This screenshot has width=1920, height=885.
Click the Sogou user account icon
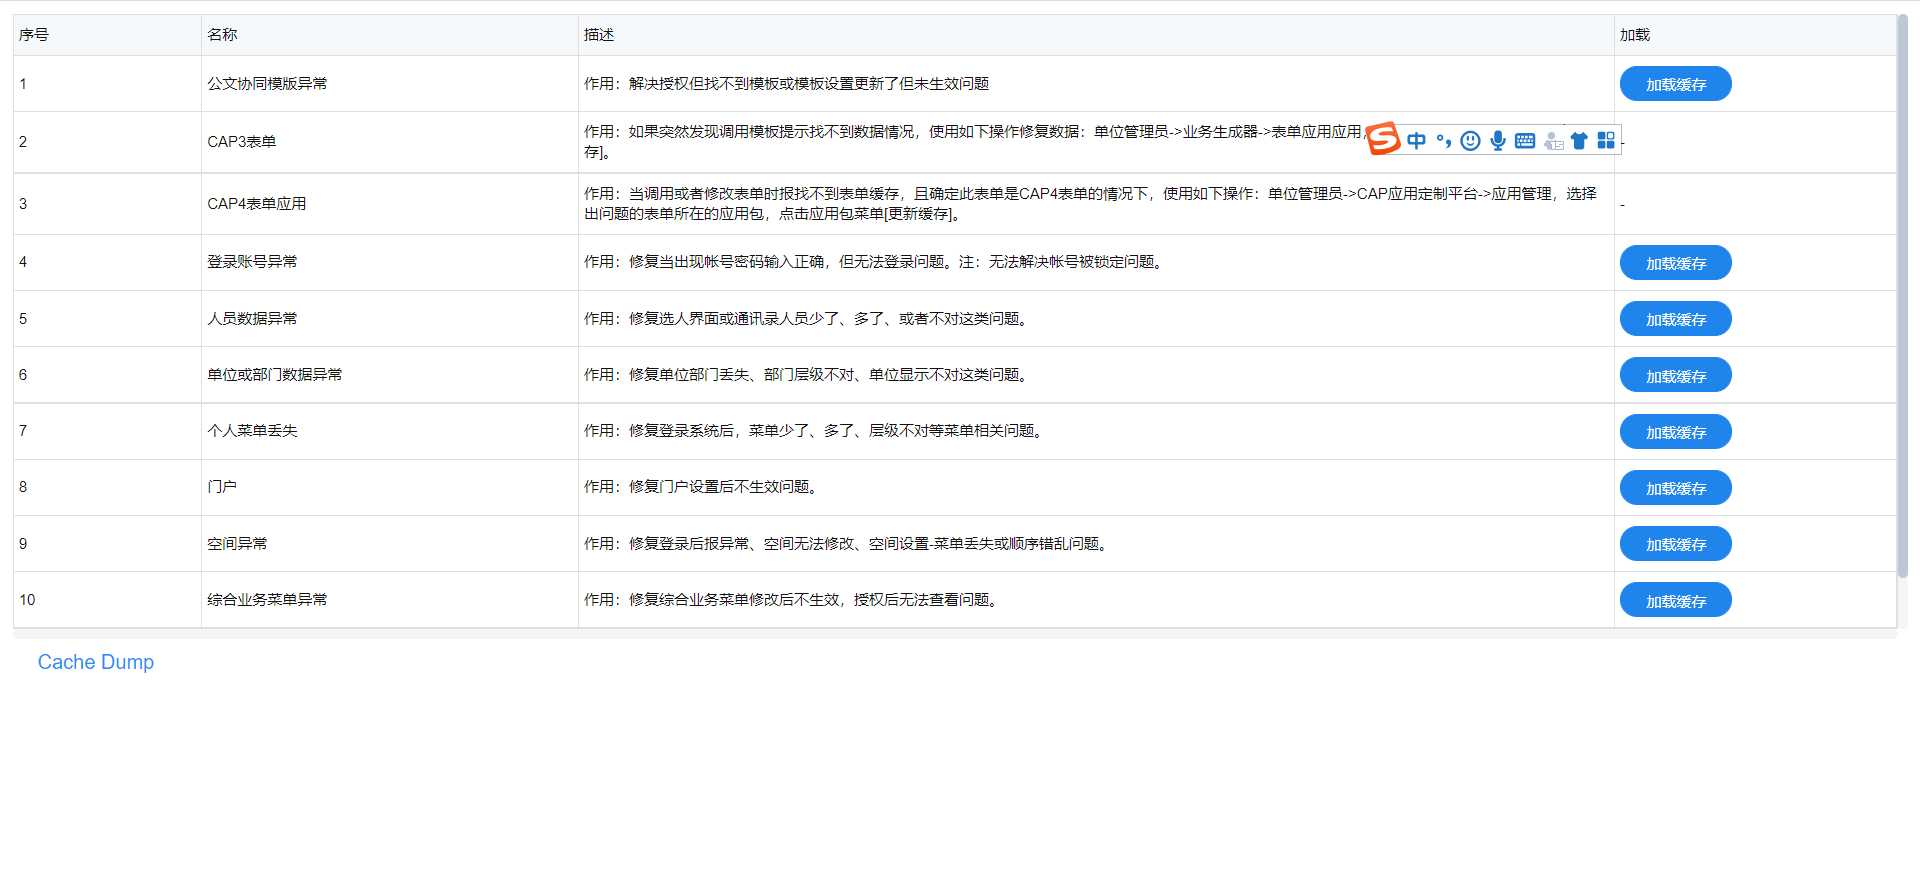(1553, 141)
